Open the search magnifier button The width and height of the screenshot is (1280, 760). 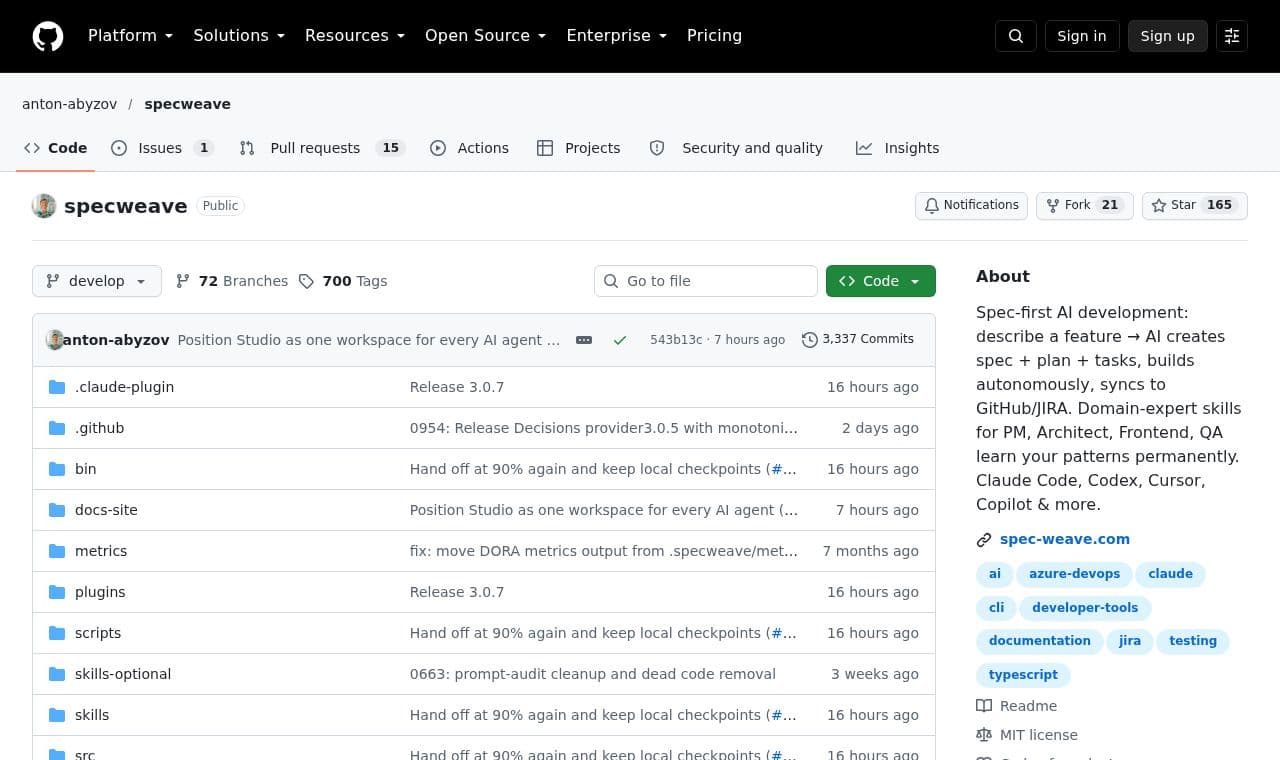click(1016, 36)
